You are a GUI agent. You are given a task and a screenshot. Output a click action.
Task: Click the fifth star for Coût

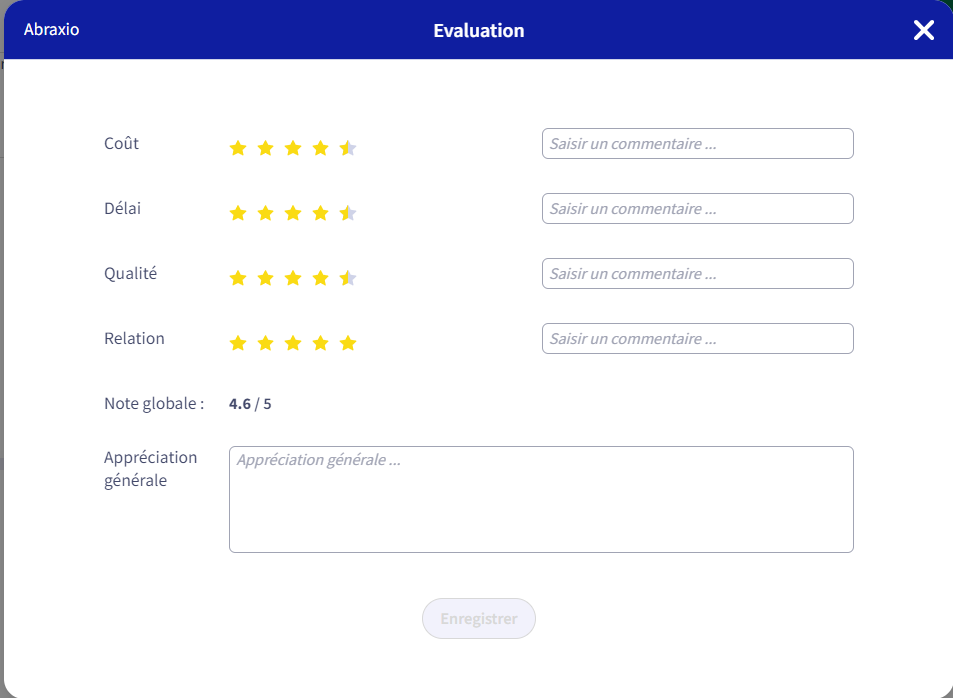[x=348, y=148]
